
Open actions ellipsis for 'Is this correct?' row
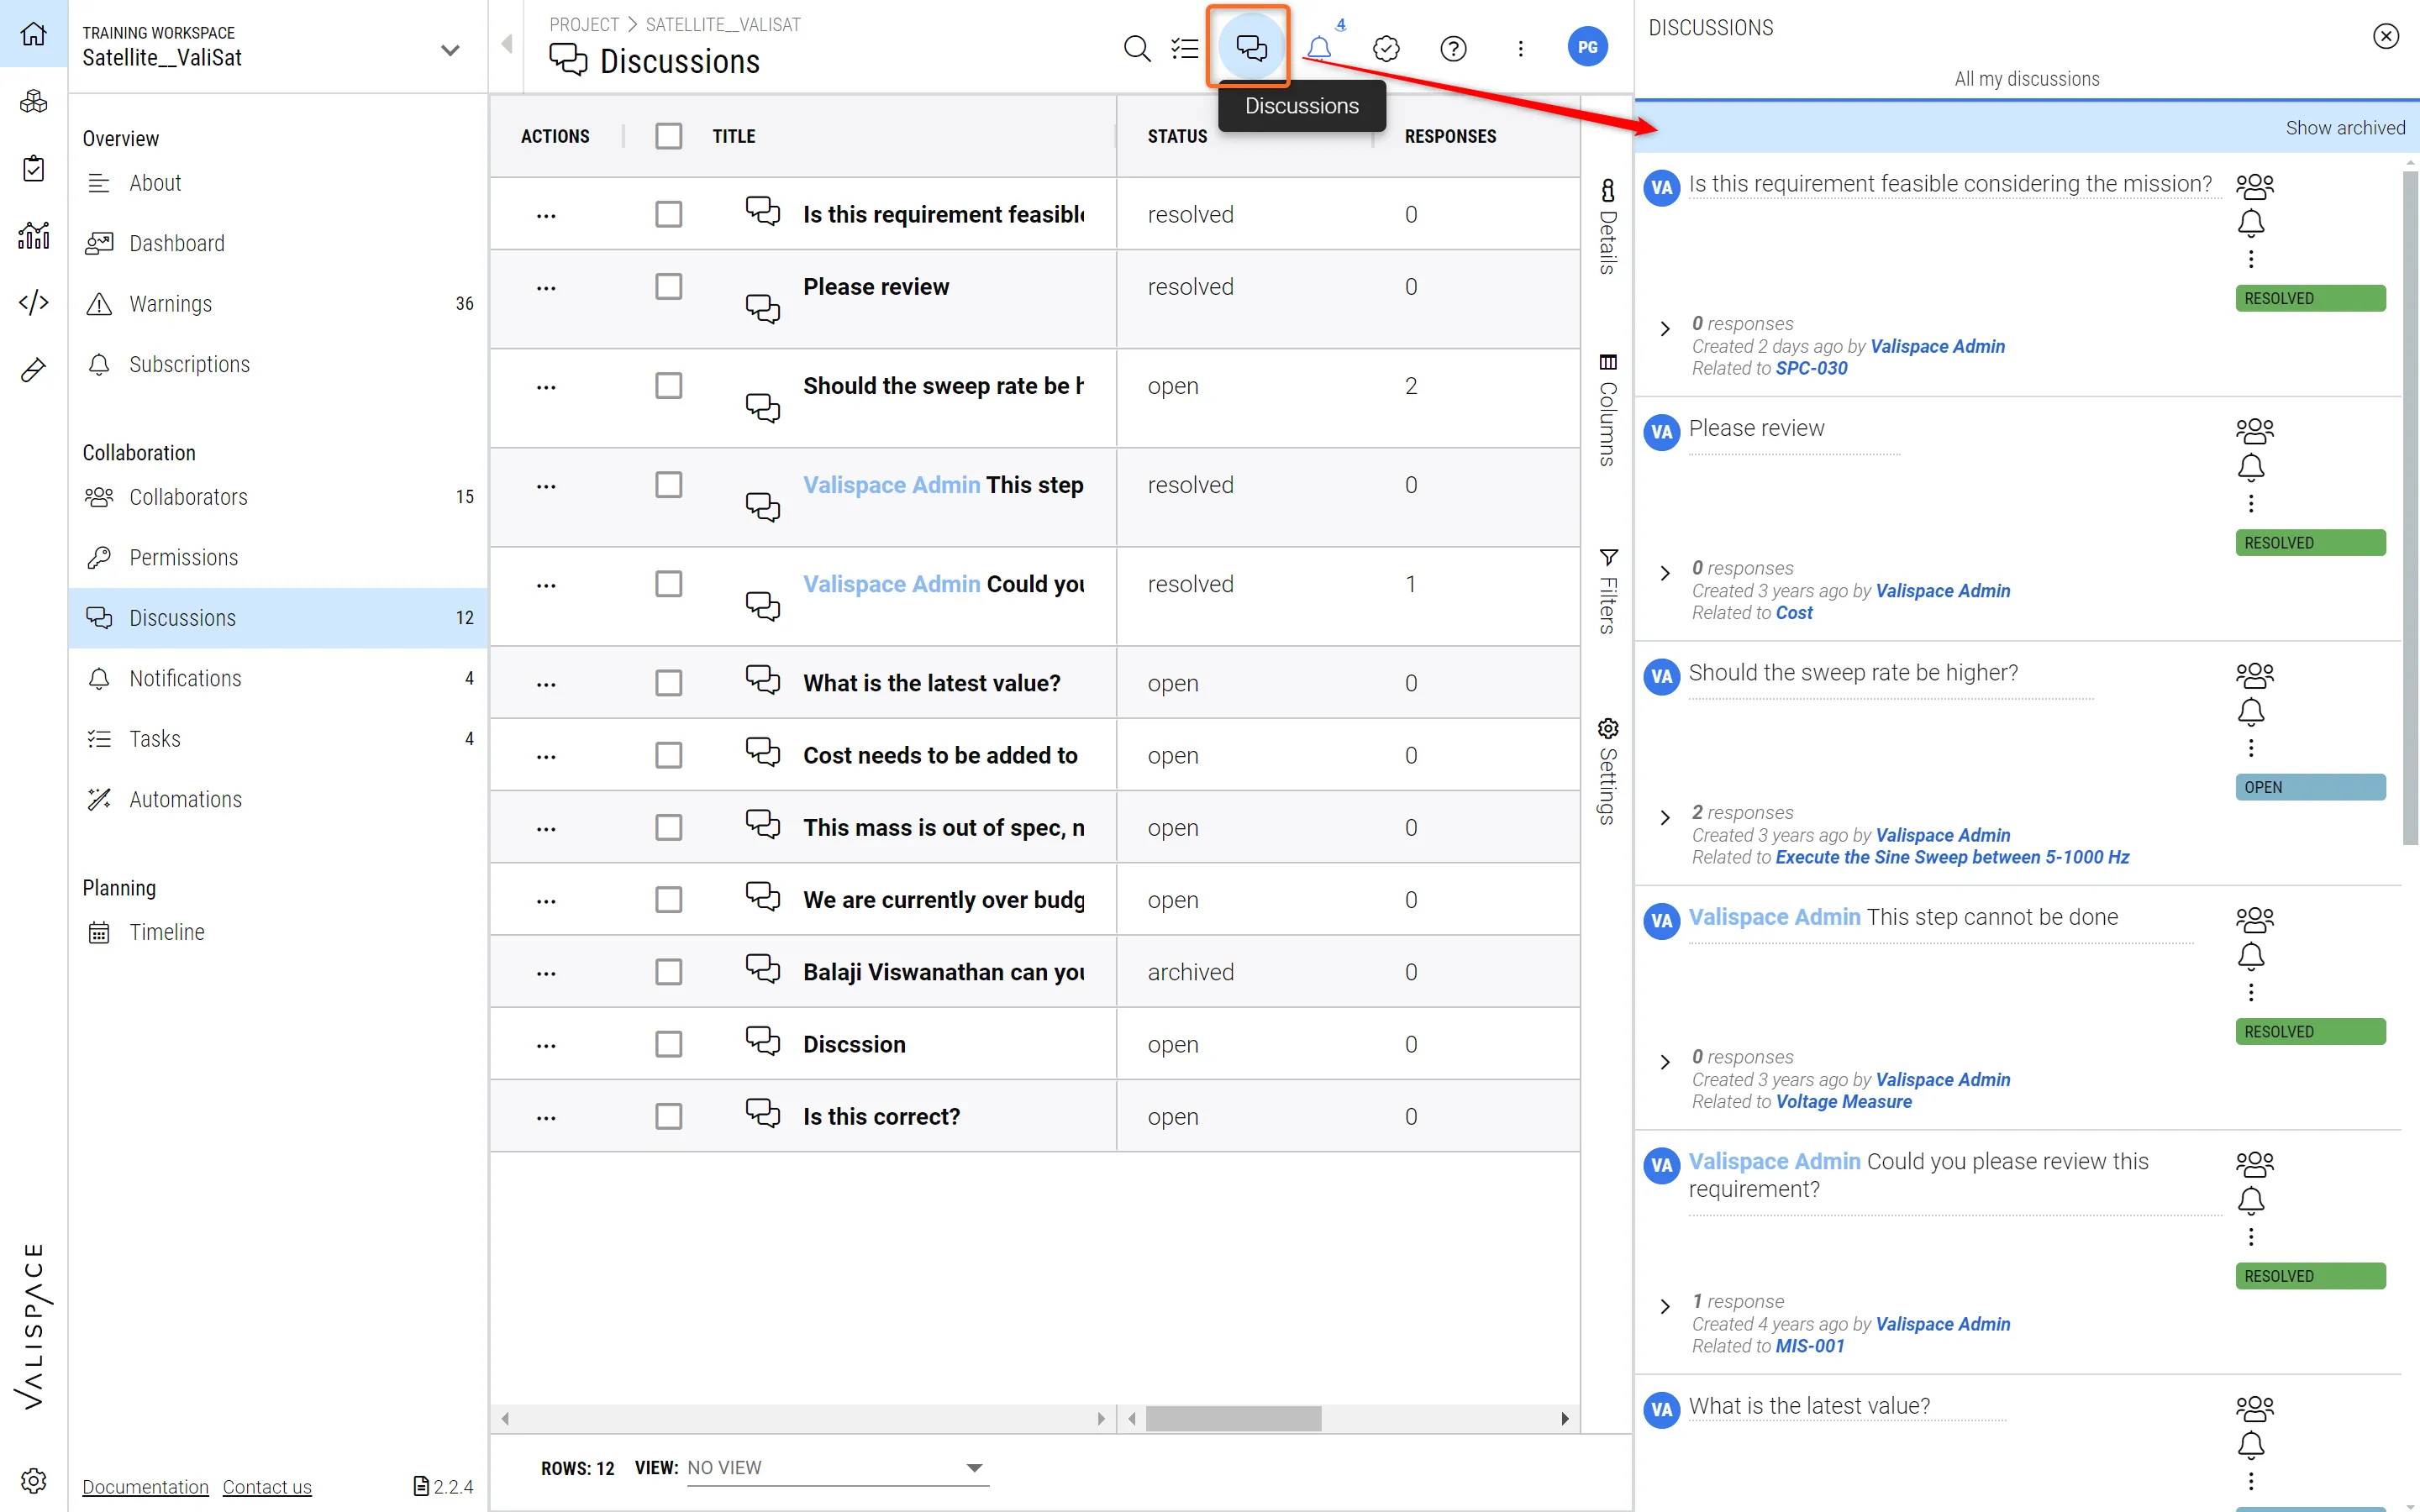pos(546,1117)
